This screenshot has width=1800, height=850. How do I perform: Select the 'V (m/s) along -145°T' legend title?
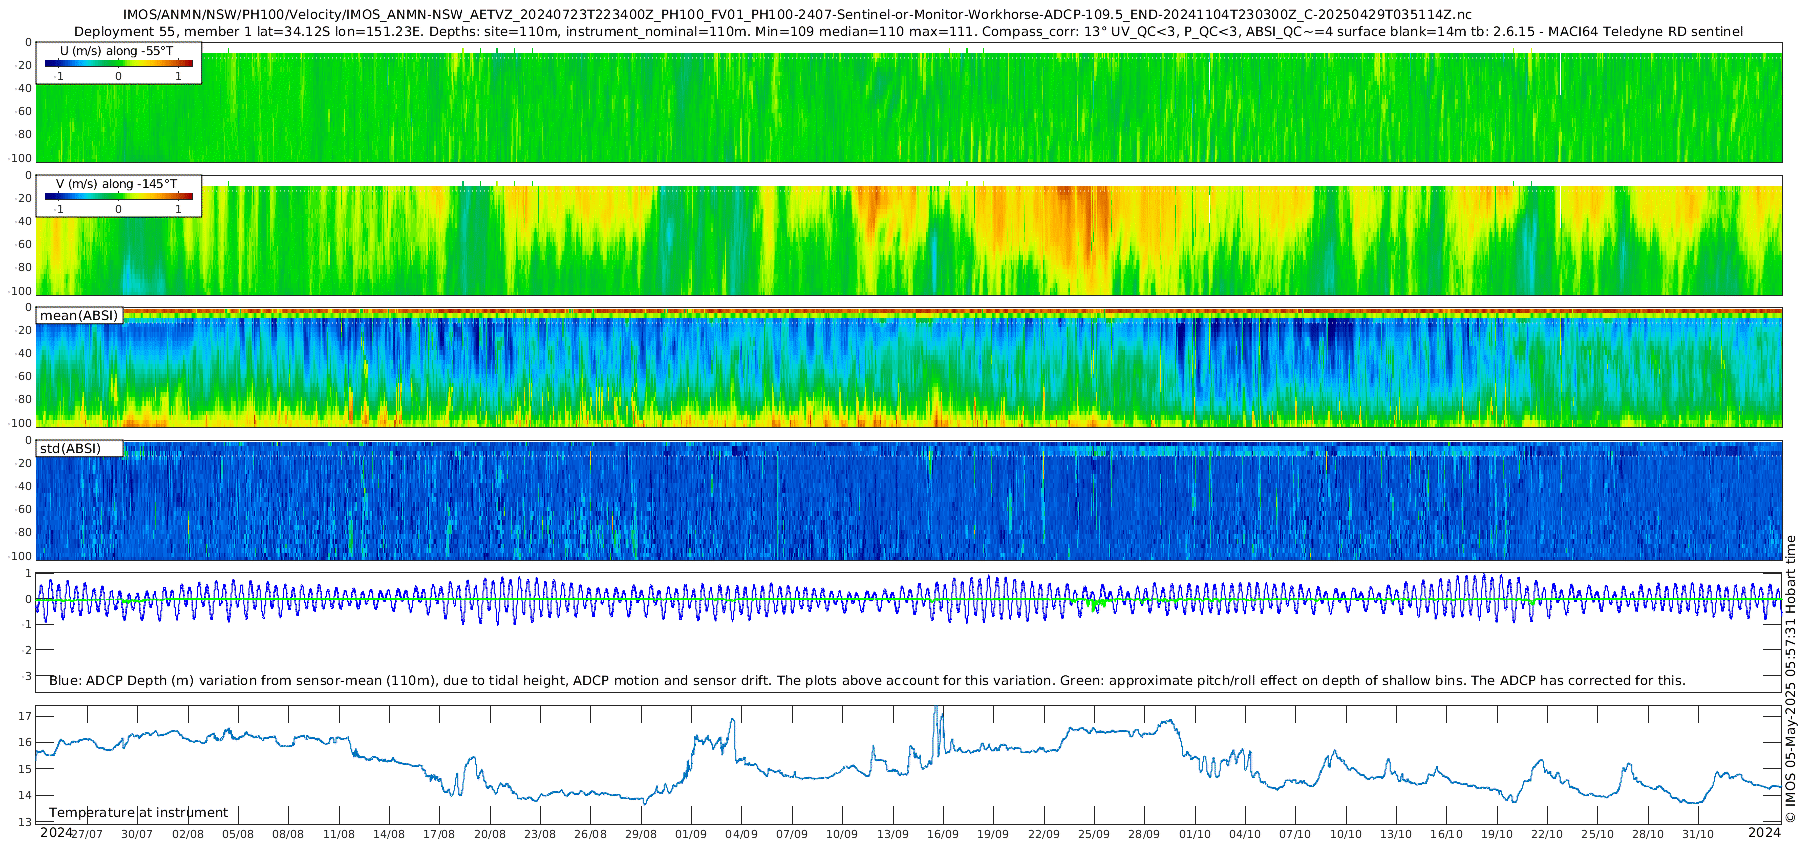coord(116,183)
